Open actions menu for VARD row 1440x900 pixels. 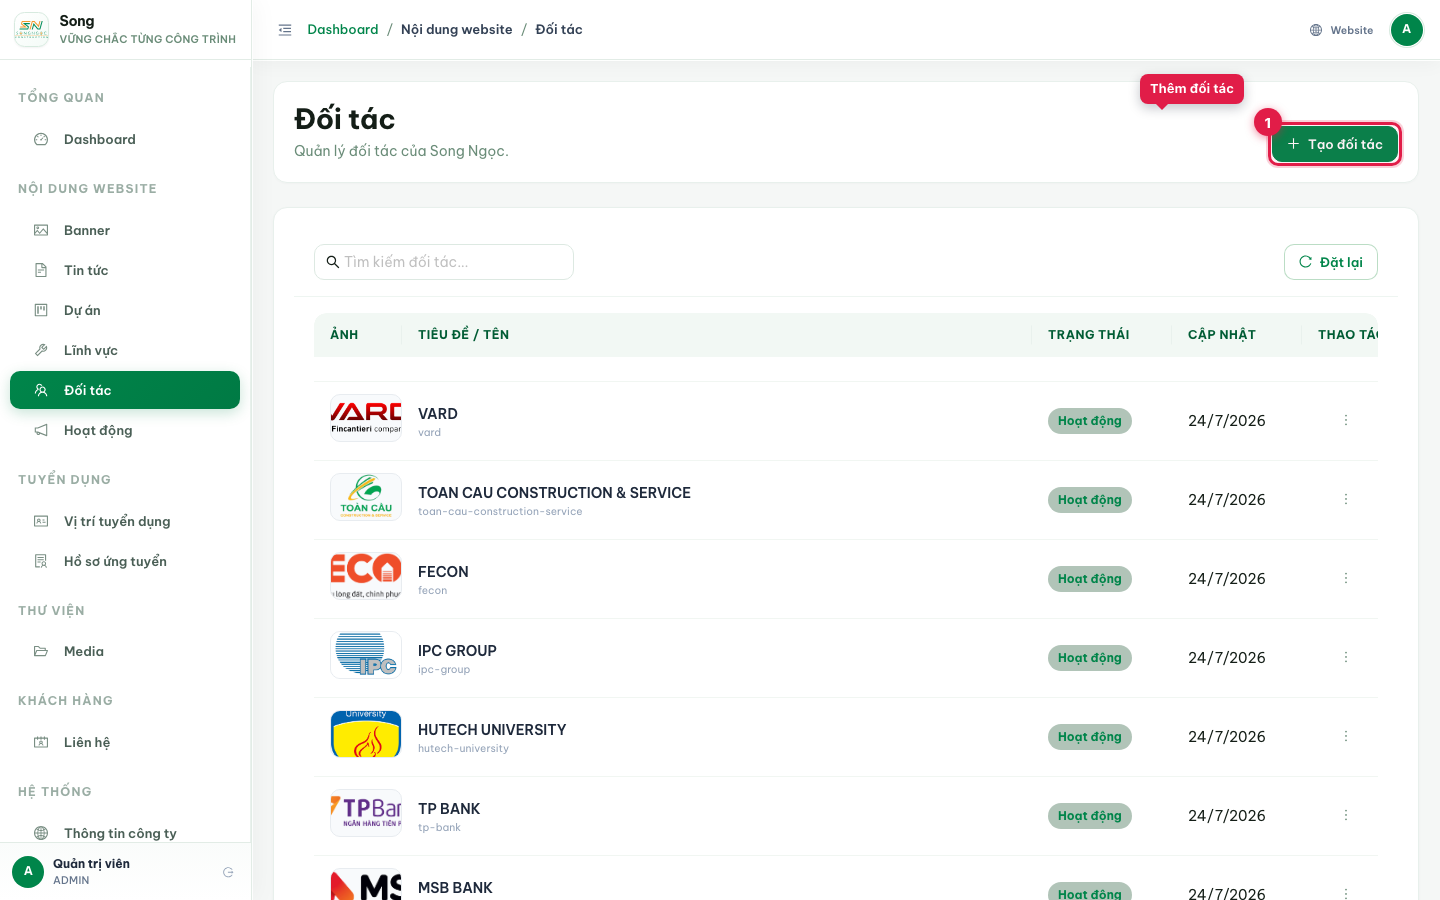[1346, 420]
